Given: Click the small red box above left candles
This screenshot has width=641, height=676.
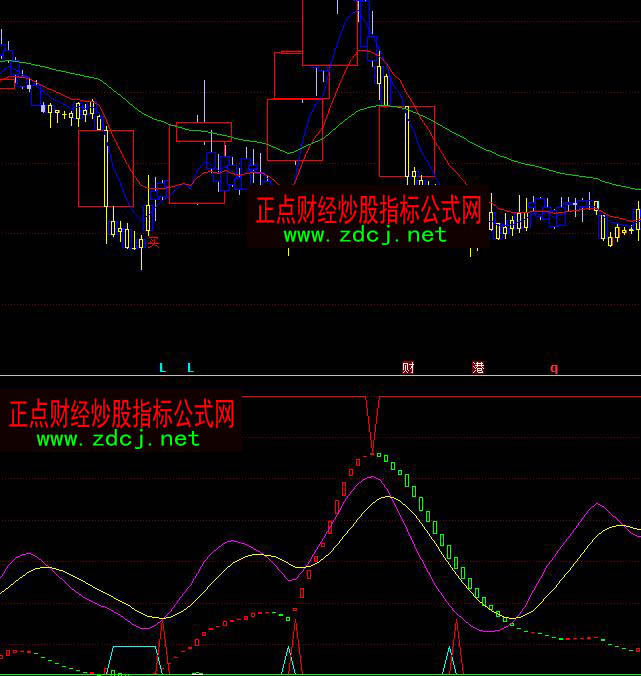Looking at the screenshot, I should tap(203, 131).
